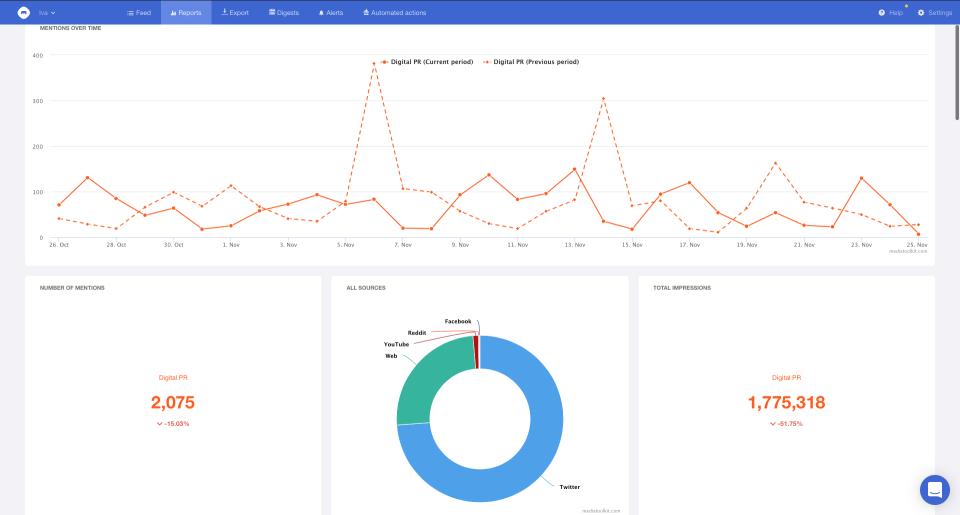This screenshot has height=515, width=960.
Task: Go to the Export tab
Action: (x=235, y=13)
